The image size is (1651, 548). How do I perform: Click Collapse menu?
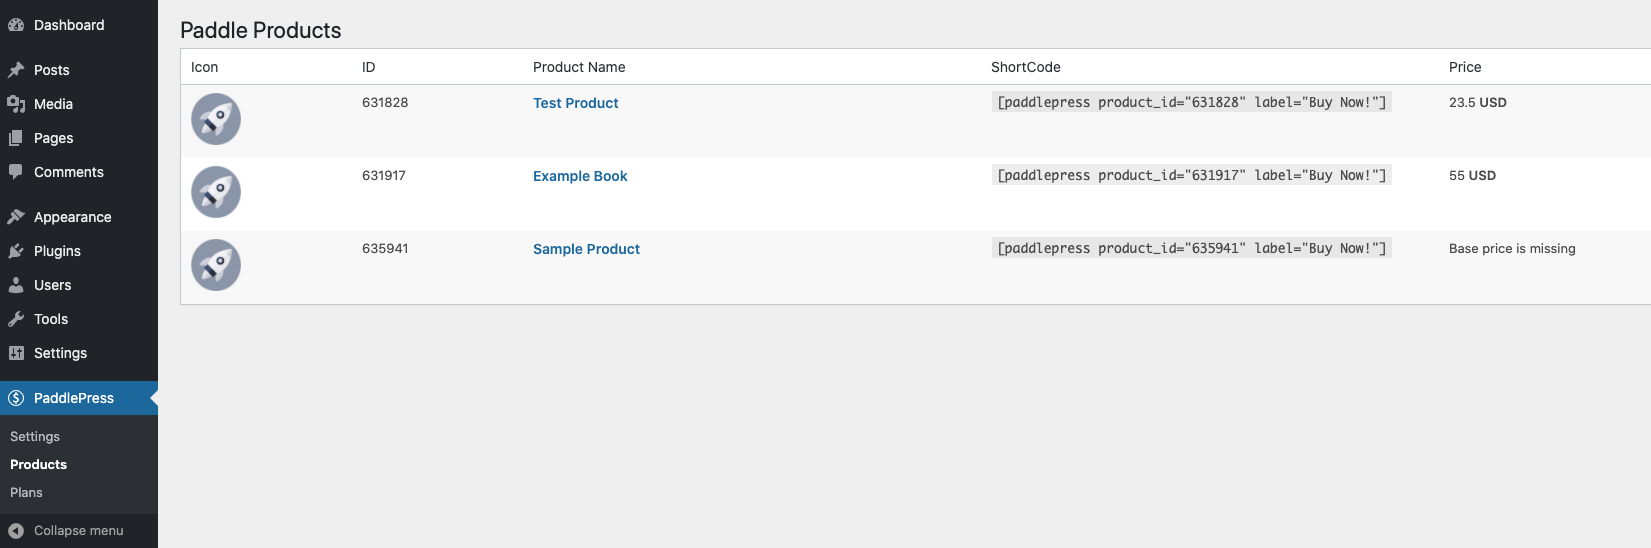tap(79, 531)
